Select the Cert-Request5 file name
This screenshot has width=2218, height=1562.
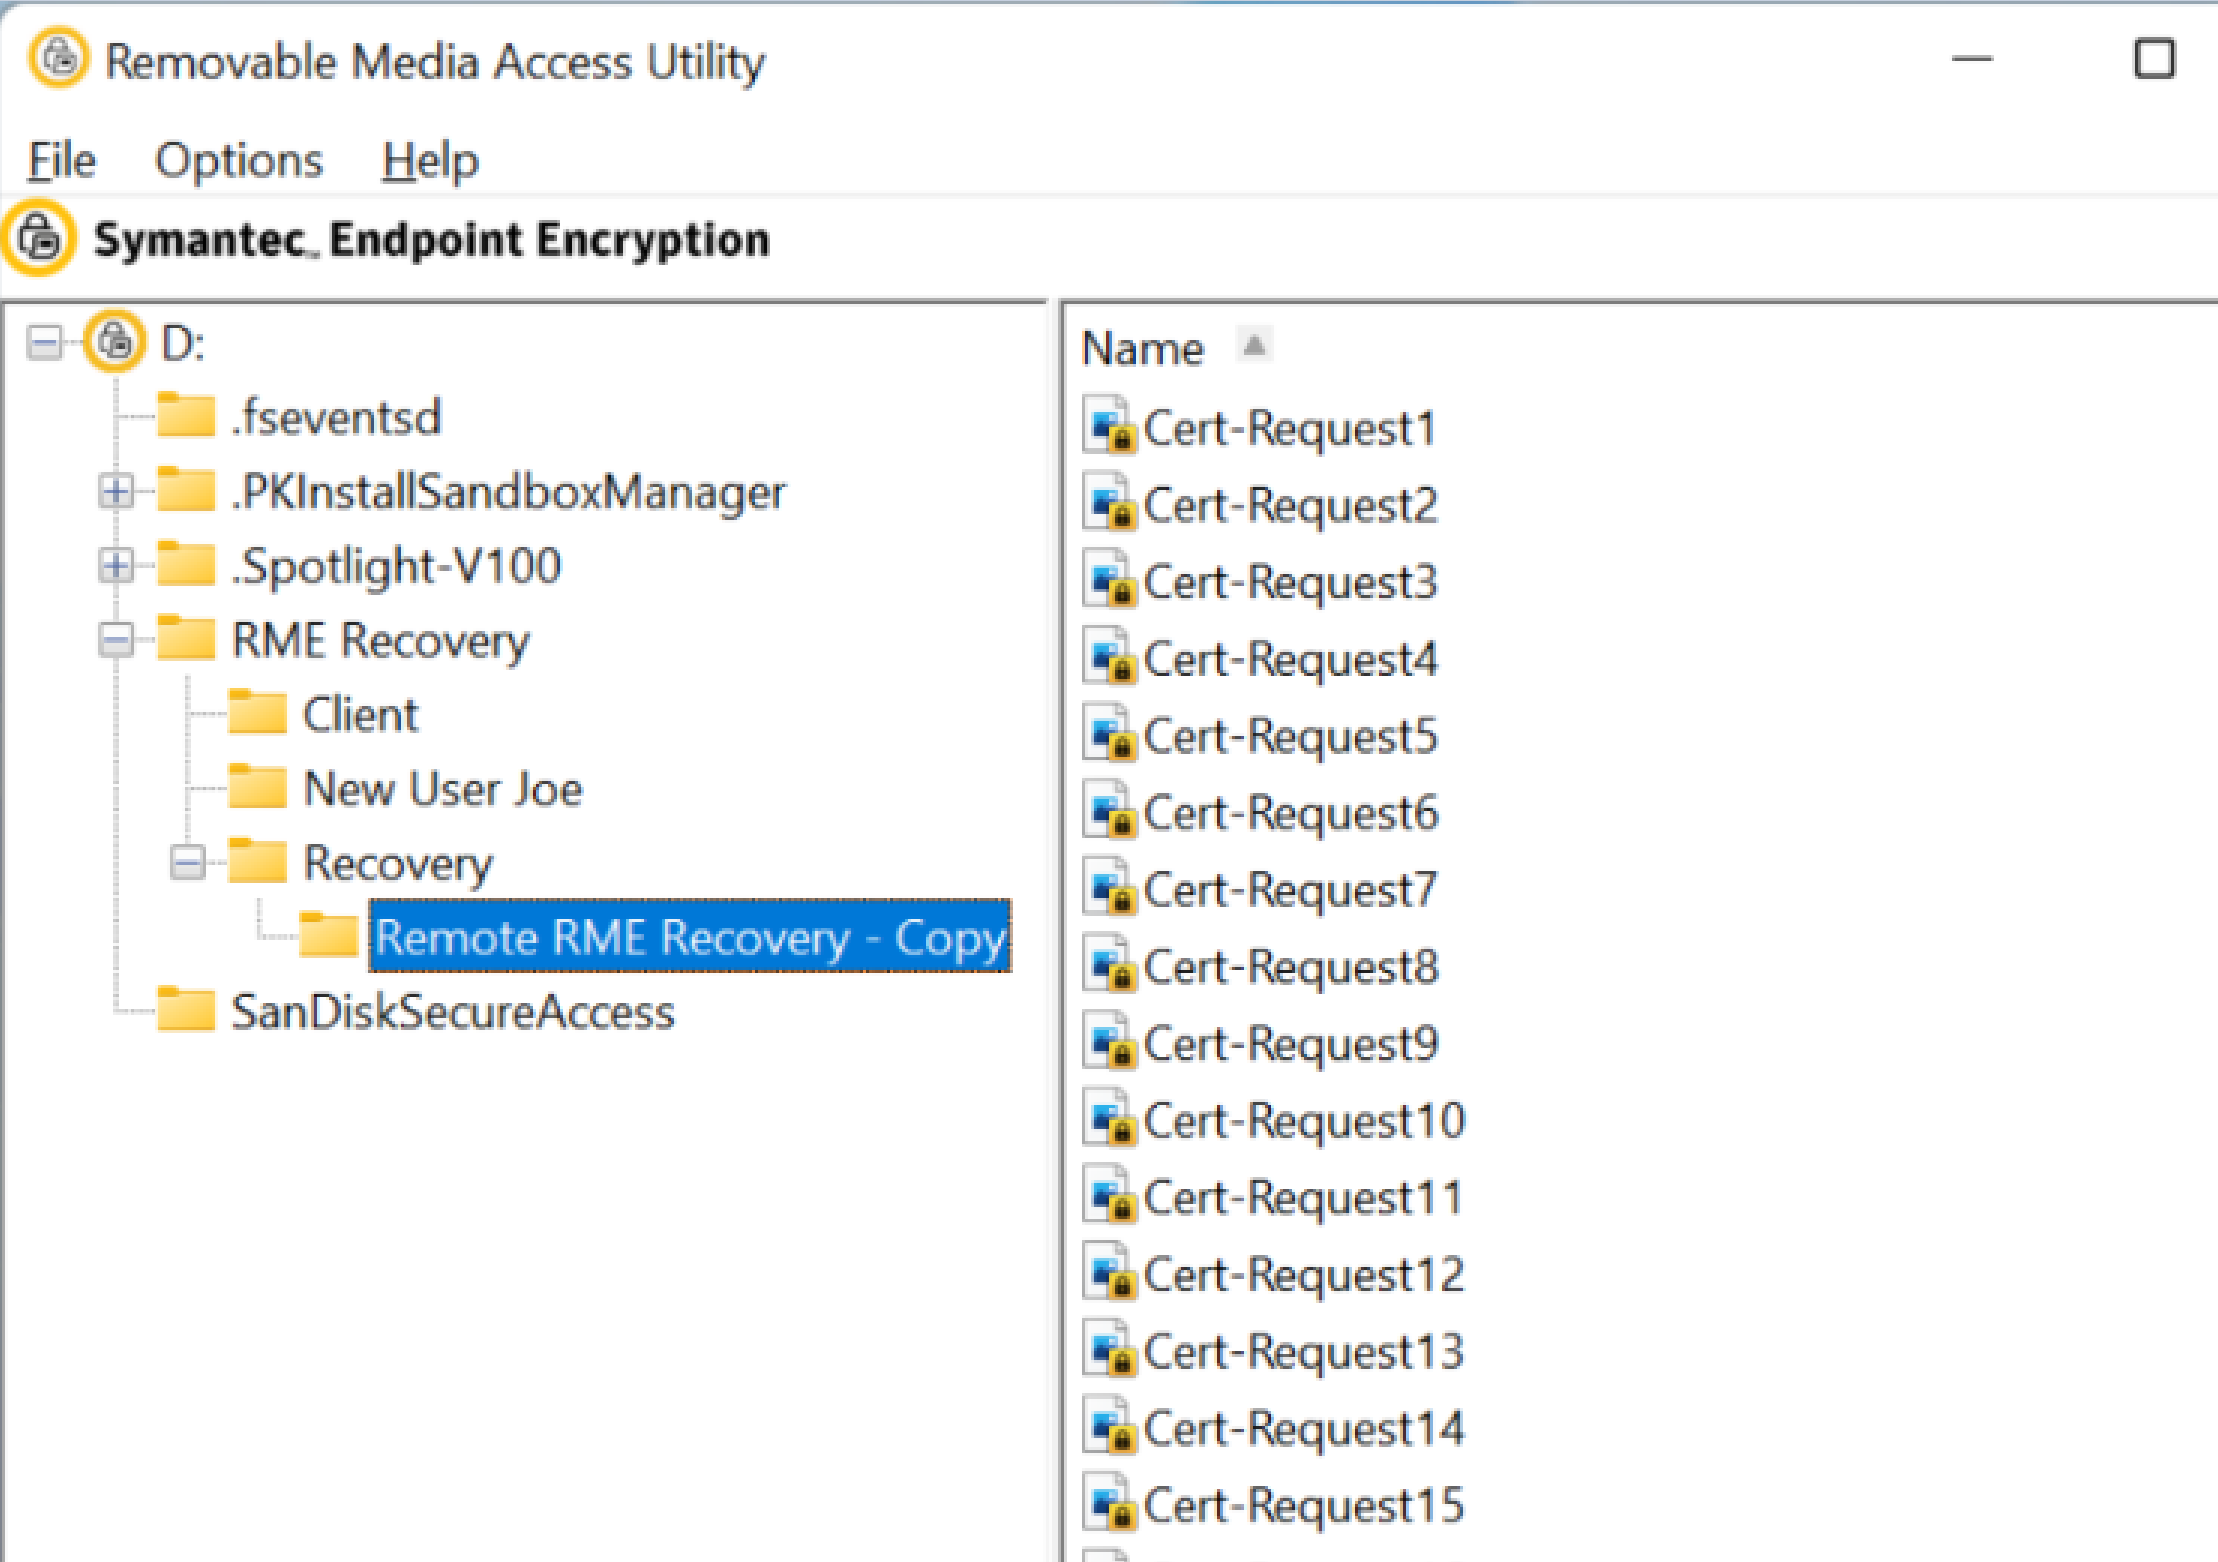point(1290,736)
